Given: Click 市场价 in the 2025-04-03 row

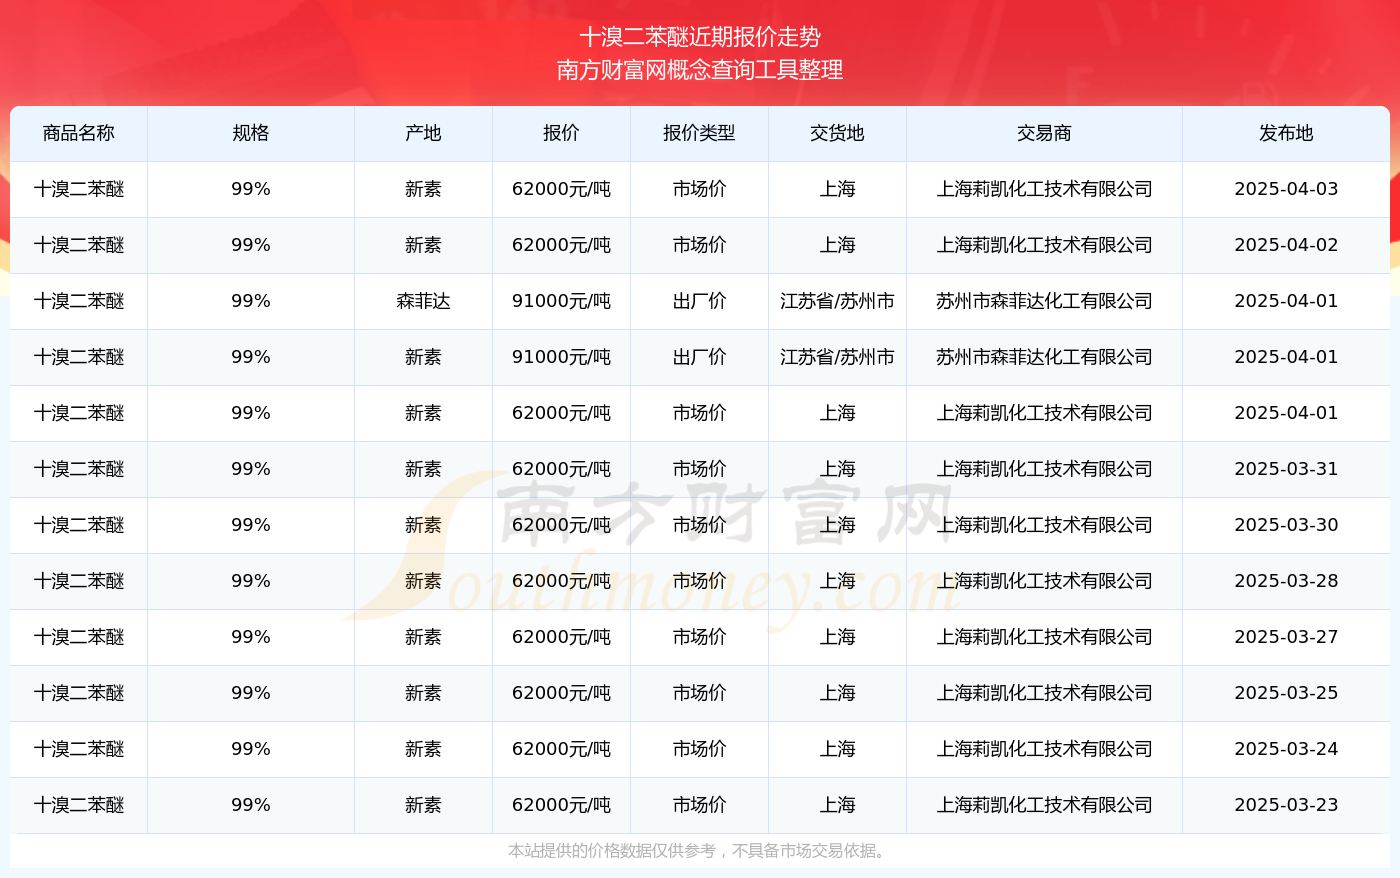Looking at the screenshot, I should coord(699,189).
